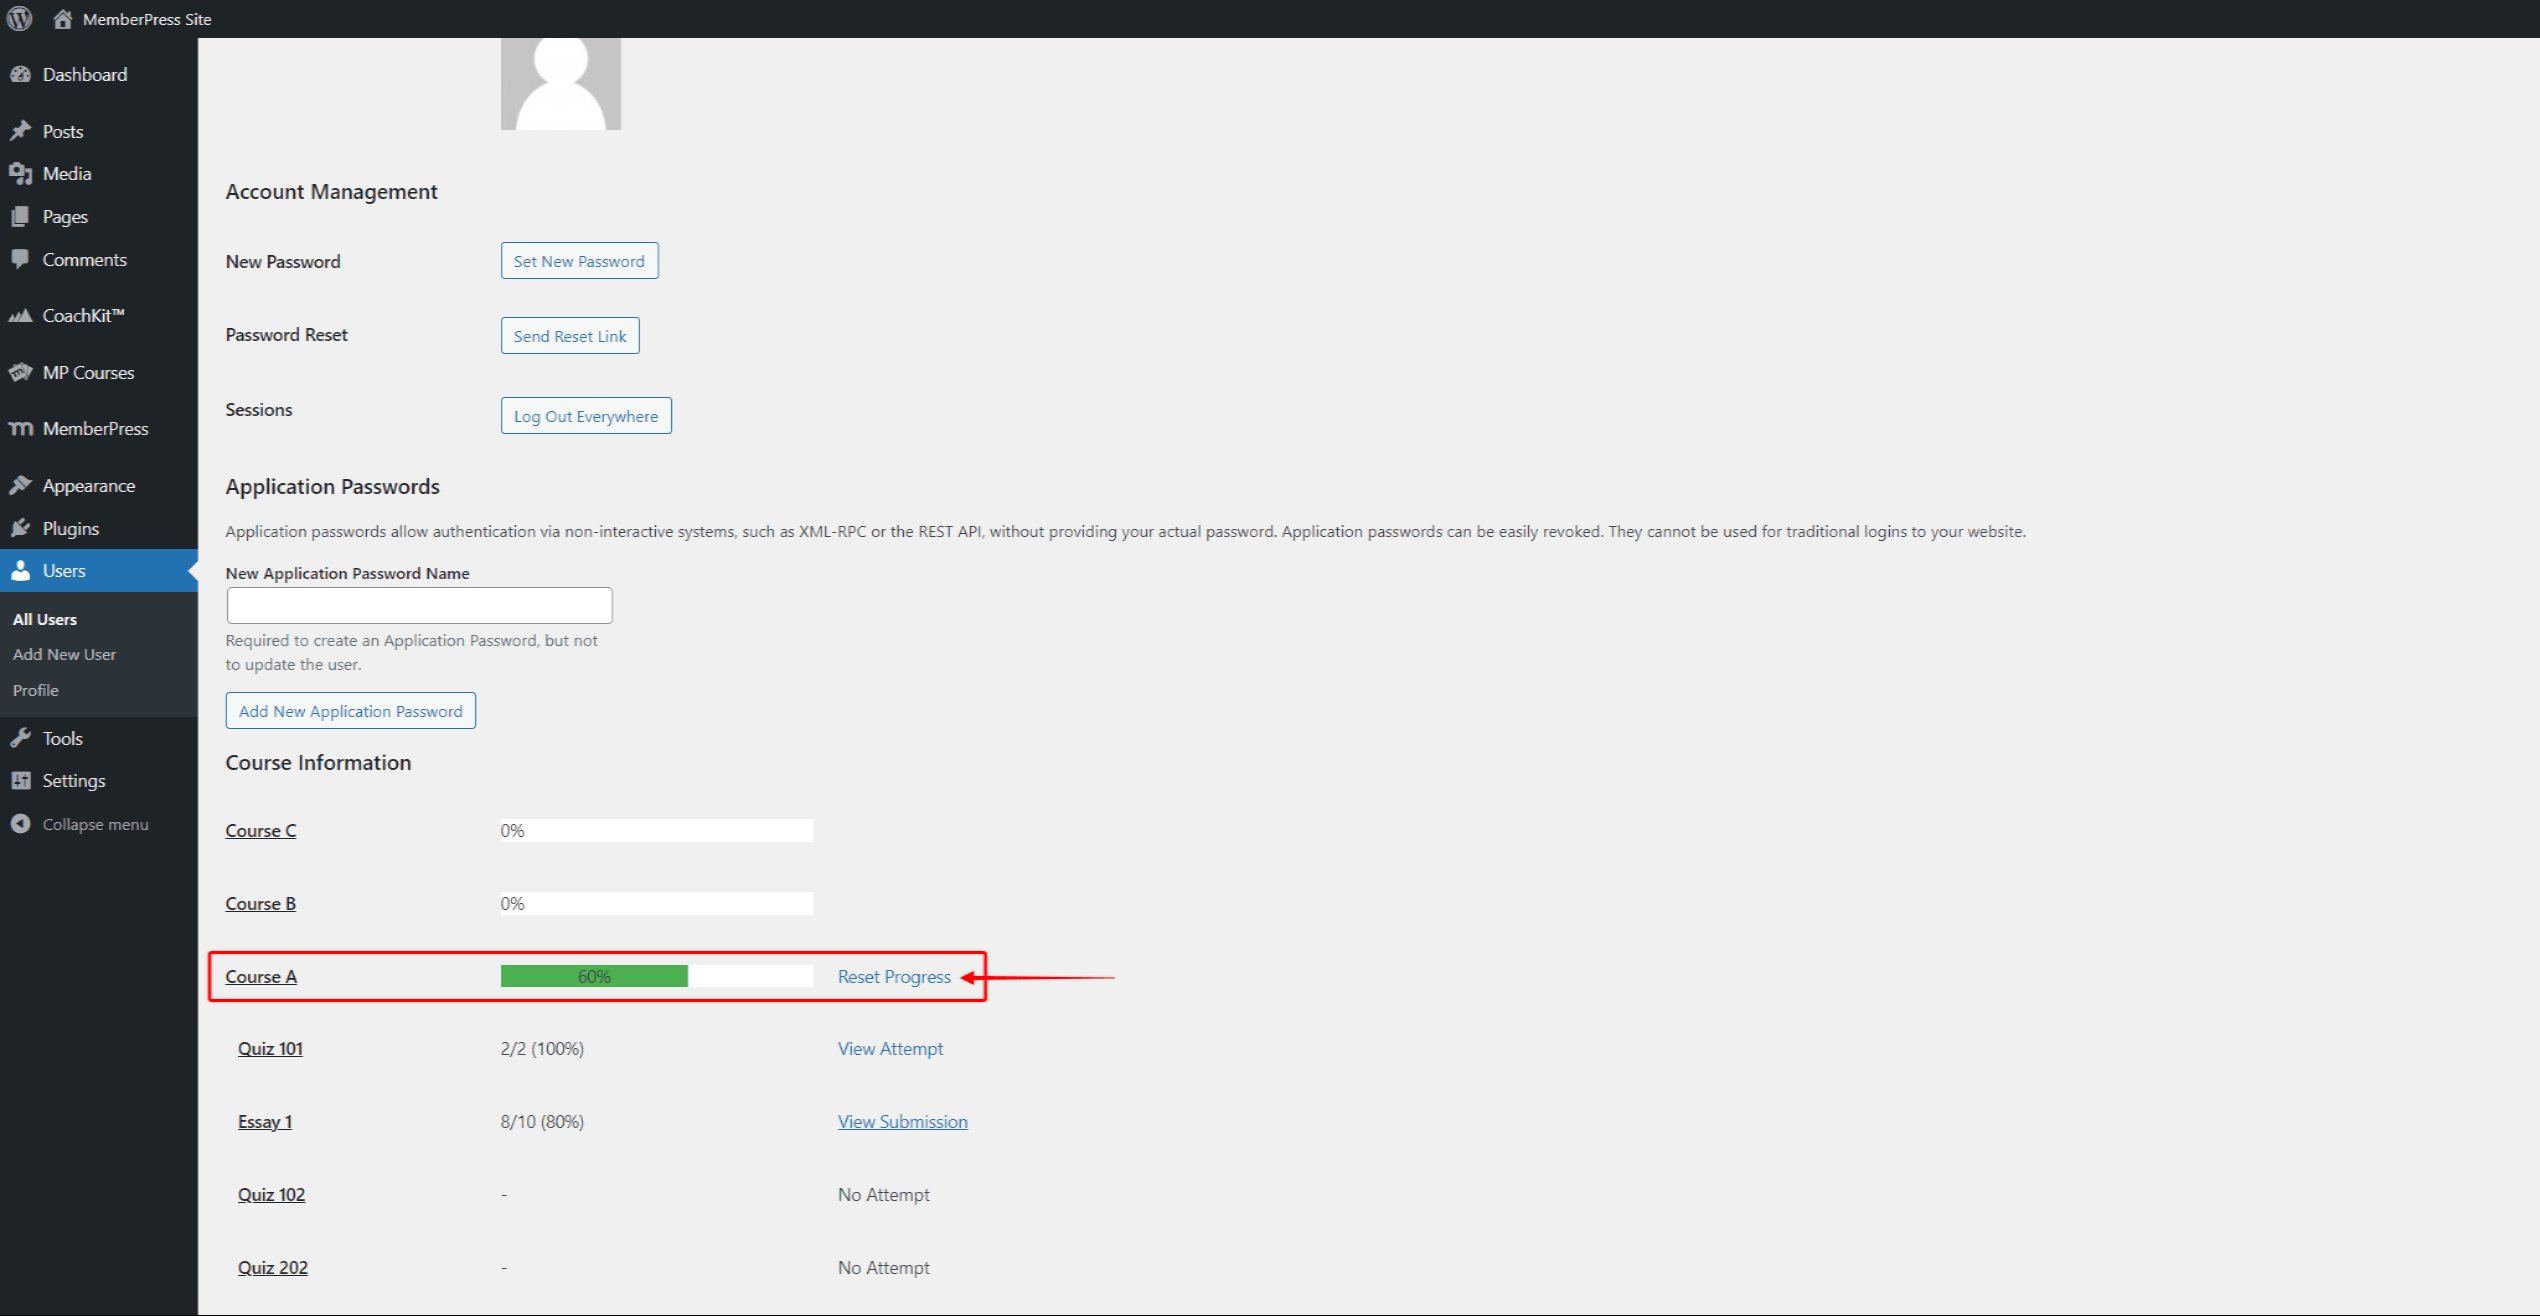Click Reset Progress for Course A
Viewport: 2540px width, 1316px height.
894,975
